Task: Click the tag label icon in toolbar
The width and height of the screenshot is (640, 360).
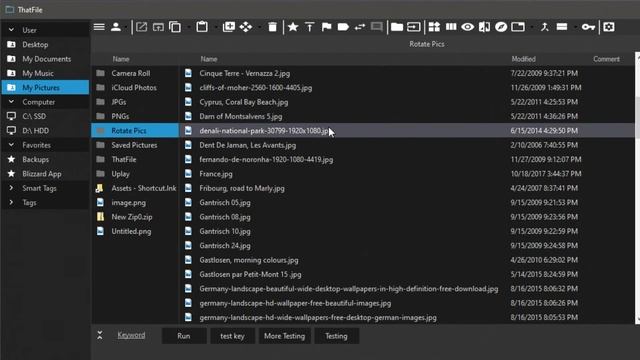Action: point(343,27)
